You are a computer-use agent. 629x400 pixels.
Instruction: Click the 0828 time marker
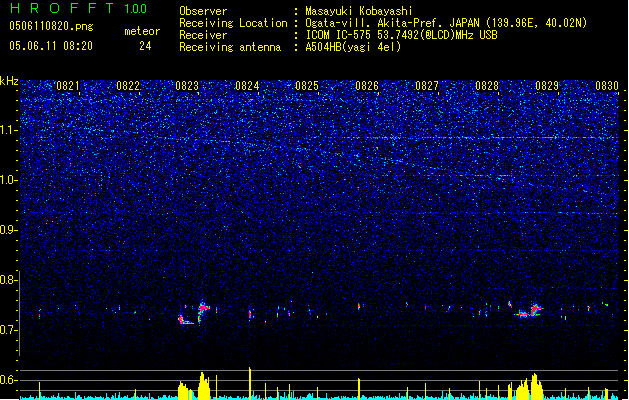(487, 86)
